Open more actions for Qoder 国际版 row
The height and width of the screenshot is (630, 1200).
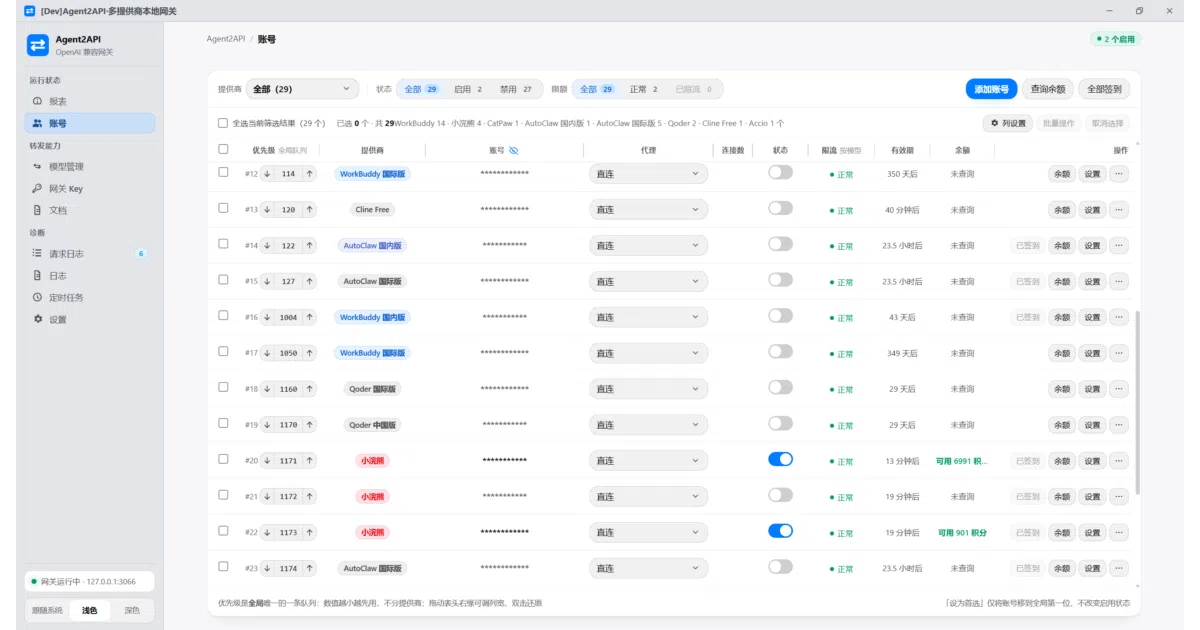1119,389
